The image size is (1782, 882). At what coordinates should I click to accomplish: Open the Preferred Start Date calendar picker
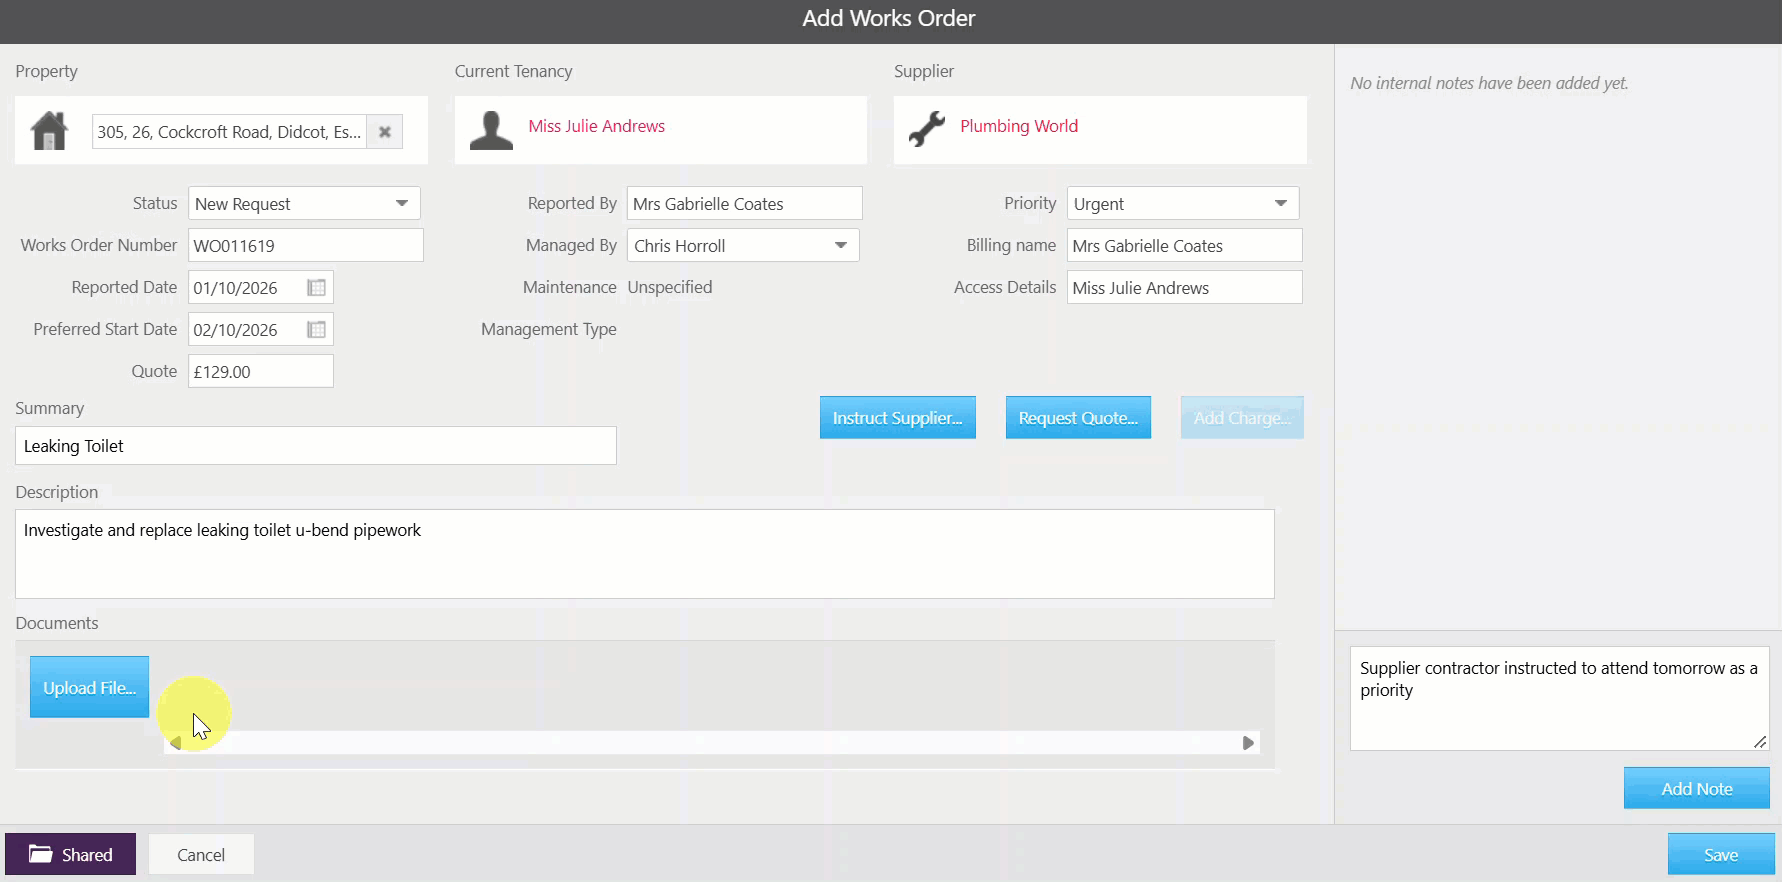(316, 330)
